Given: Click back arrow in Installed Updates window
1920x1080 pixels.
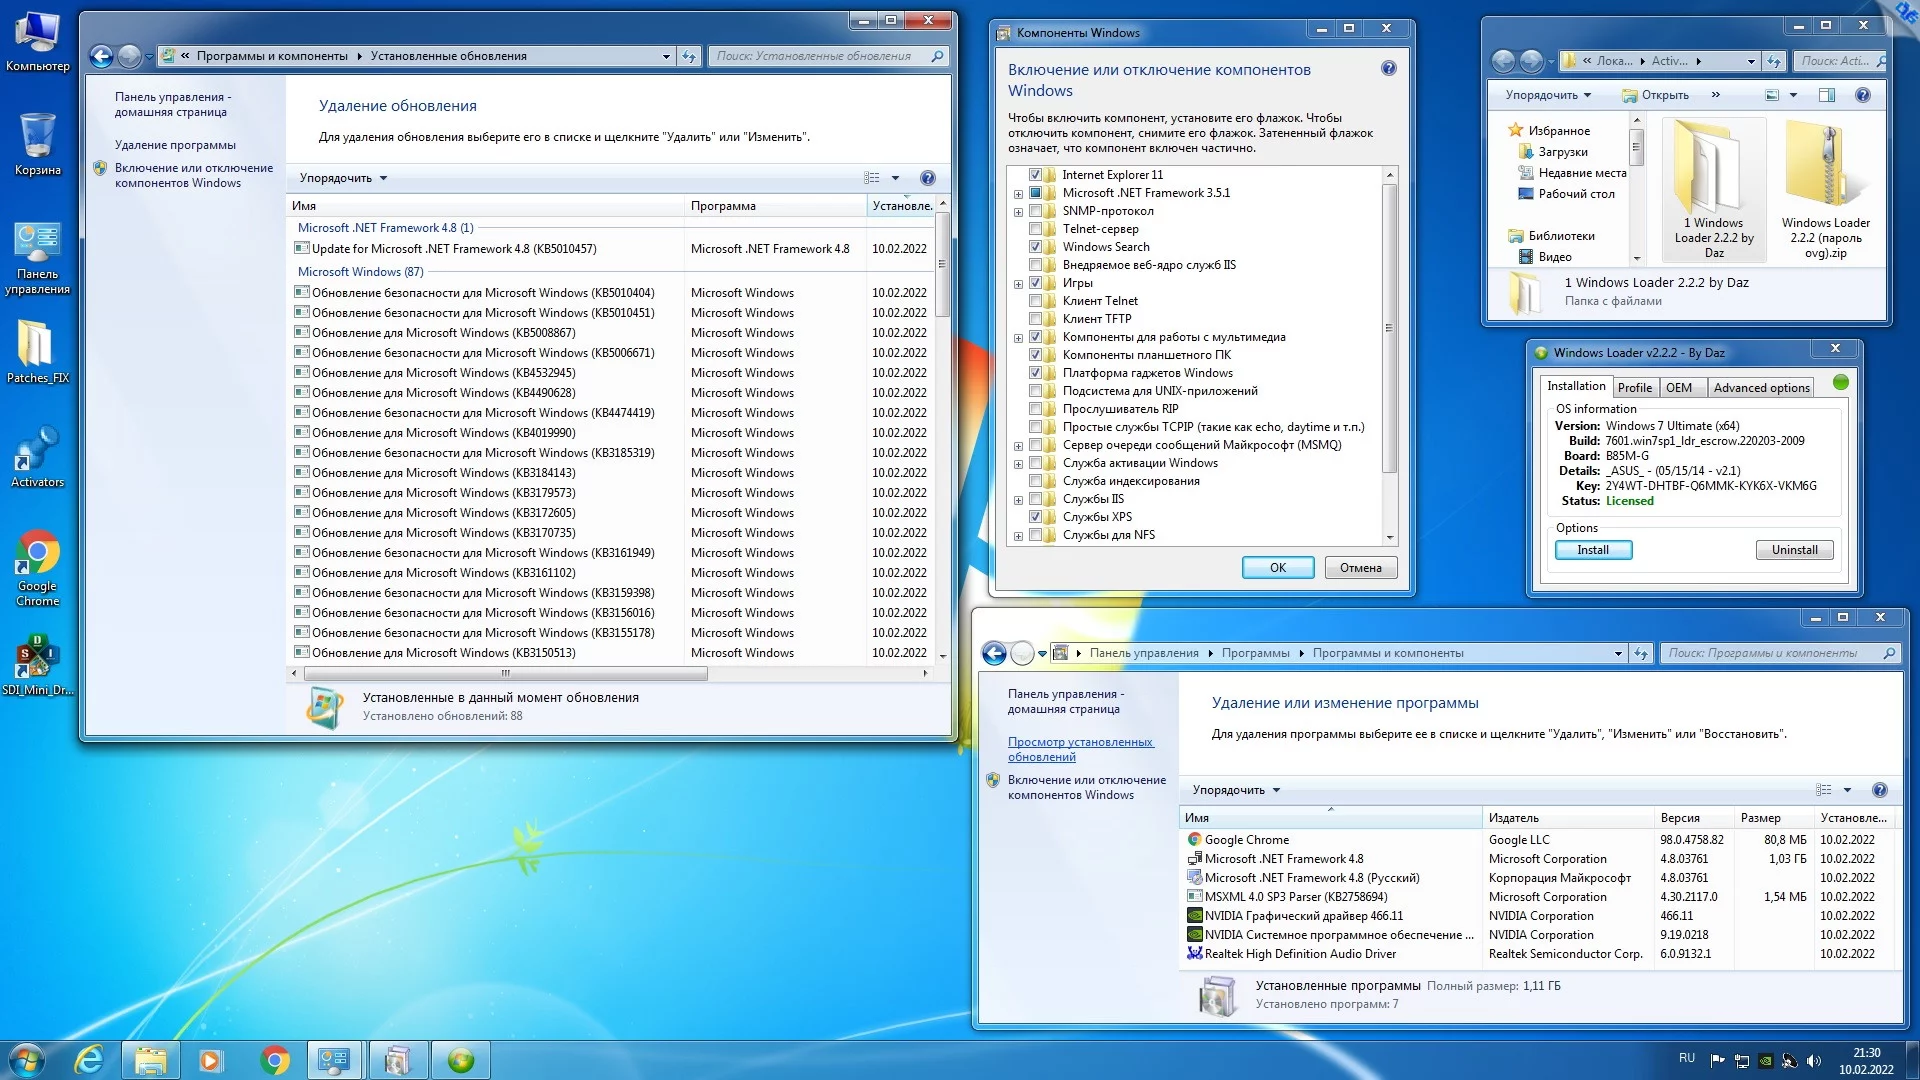Looking at the screenshot, I should pos(101,56).
